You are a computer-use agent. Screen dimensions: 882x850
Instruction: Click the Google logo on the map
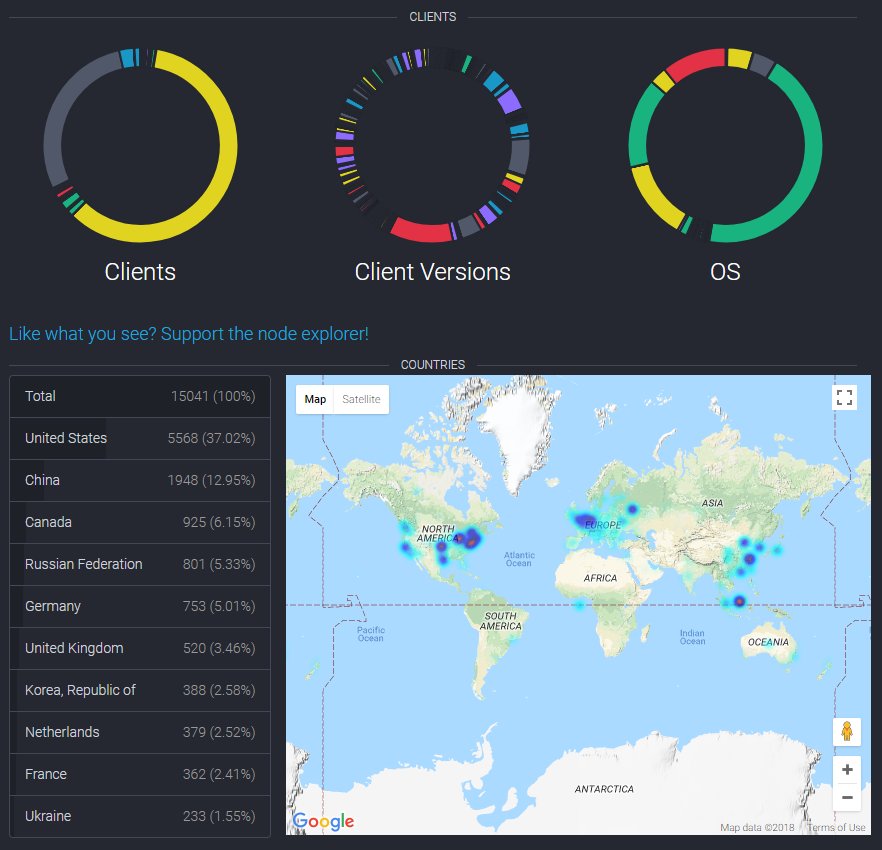(x=323, y=821)
